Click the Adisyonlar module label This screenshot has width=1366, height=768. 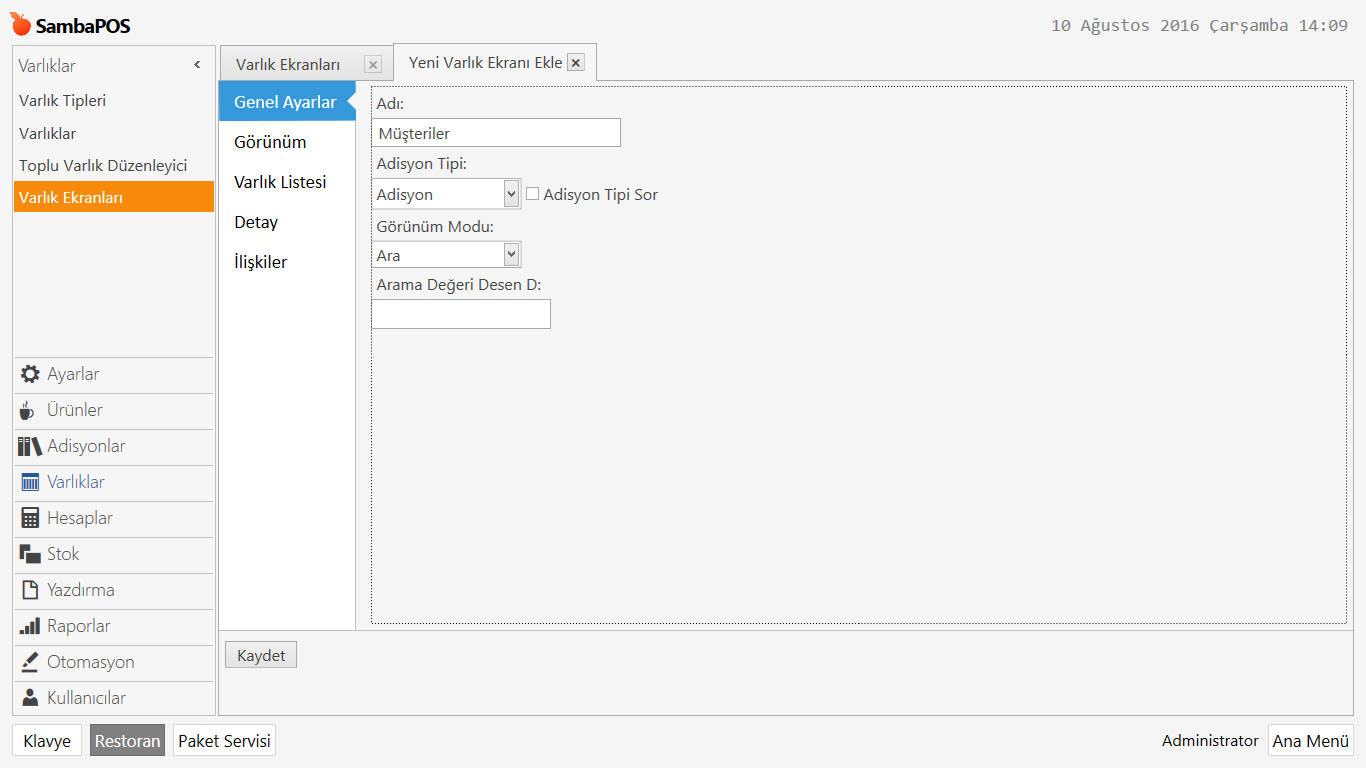86,446
